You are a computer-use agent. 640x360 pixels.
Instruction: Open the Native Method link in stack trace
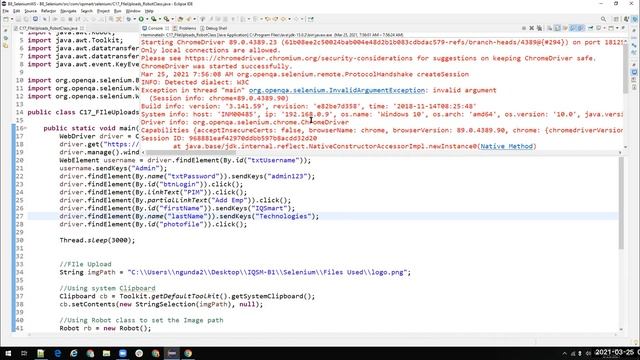pos(506,146)
